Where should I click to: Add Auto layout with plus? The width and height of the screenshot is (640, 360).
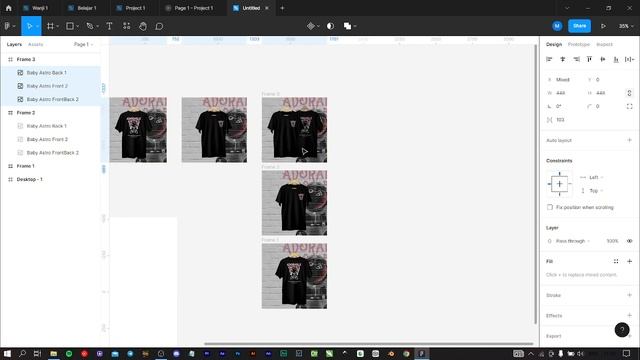pos(629,140)
